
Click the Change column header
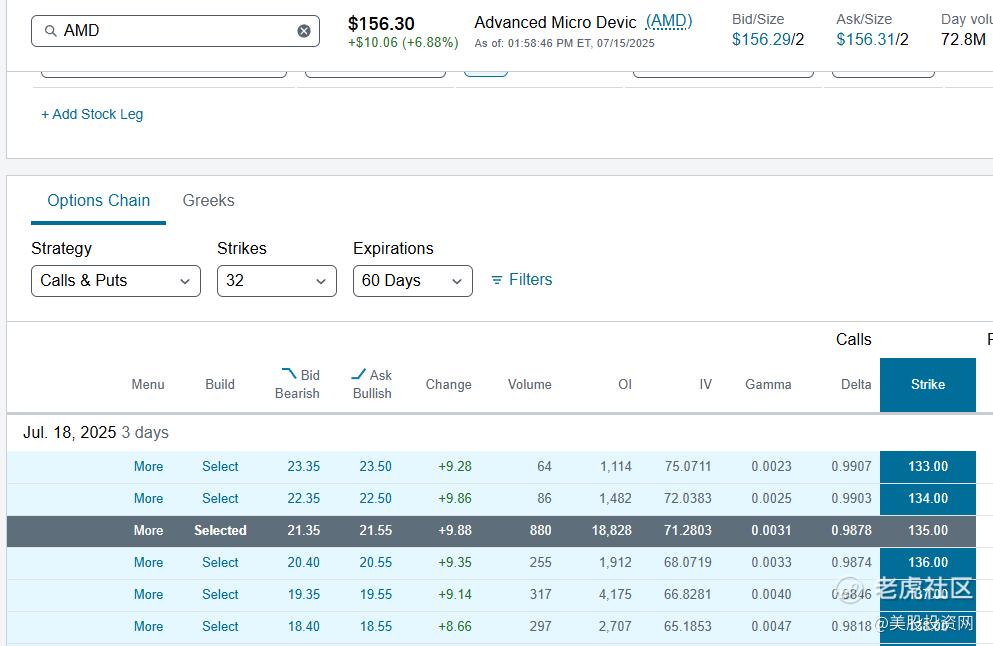[448, 384]
